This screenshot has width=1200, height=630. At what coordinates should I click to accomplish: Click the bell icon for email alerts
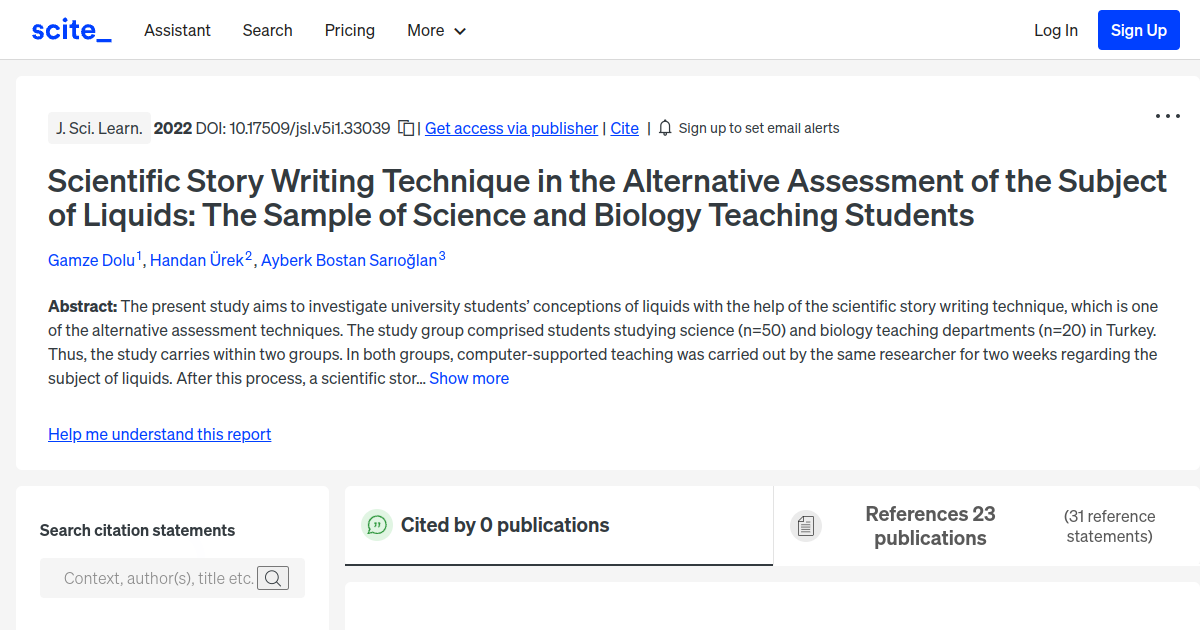(663, 128)
